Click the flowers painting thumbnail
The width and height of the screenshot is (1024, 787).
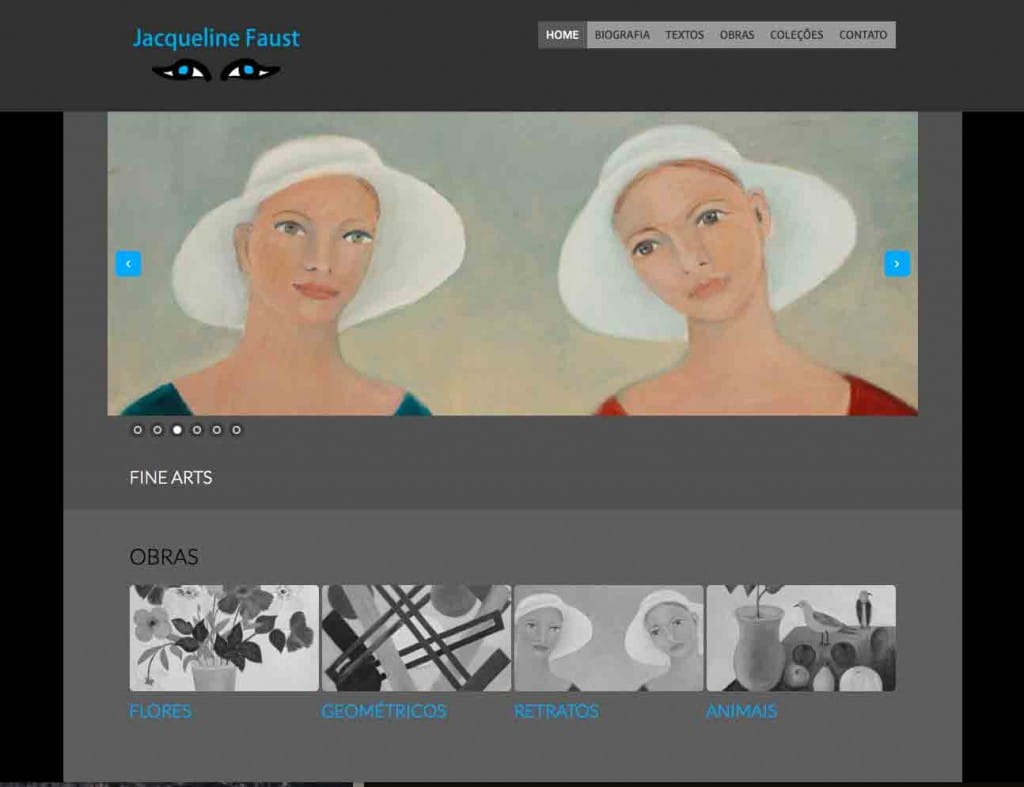[x=224, y=638]
